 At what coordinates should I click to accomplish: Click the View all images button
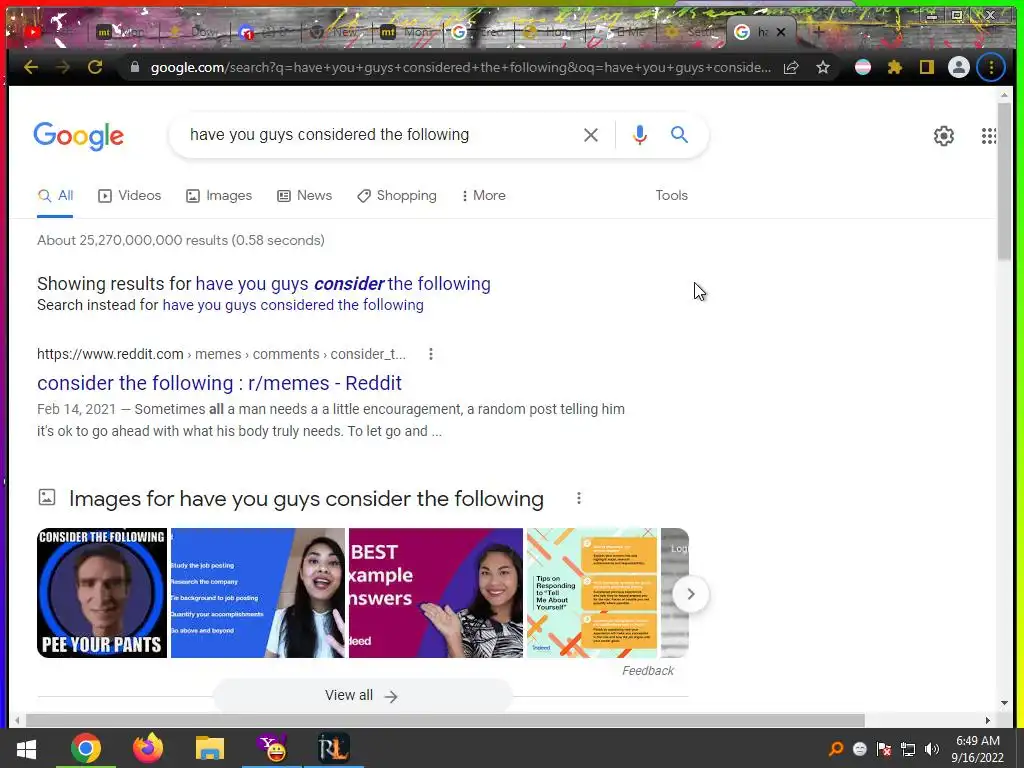362,696
